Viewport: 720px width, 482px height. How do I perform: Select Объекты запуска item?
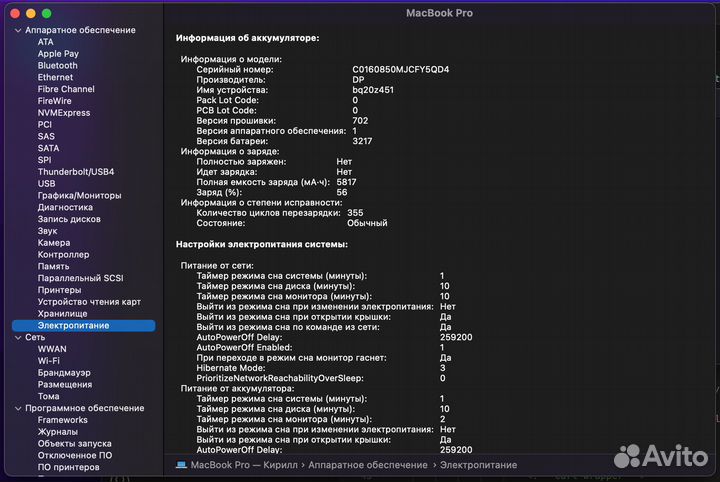click(74, 443)
